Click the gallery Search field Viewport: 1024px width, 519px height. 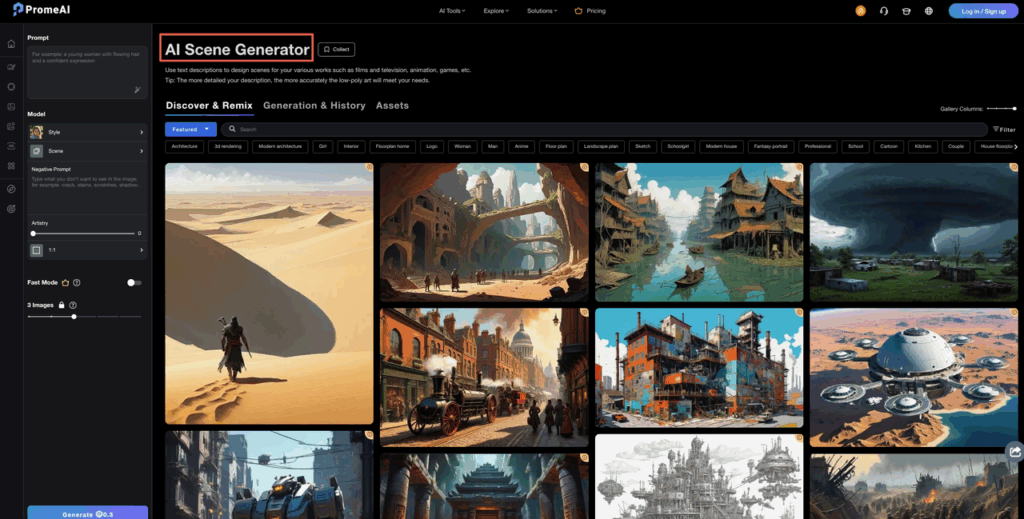pyautogui.click(x=604, y=129)
